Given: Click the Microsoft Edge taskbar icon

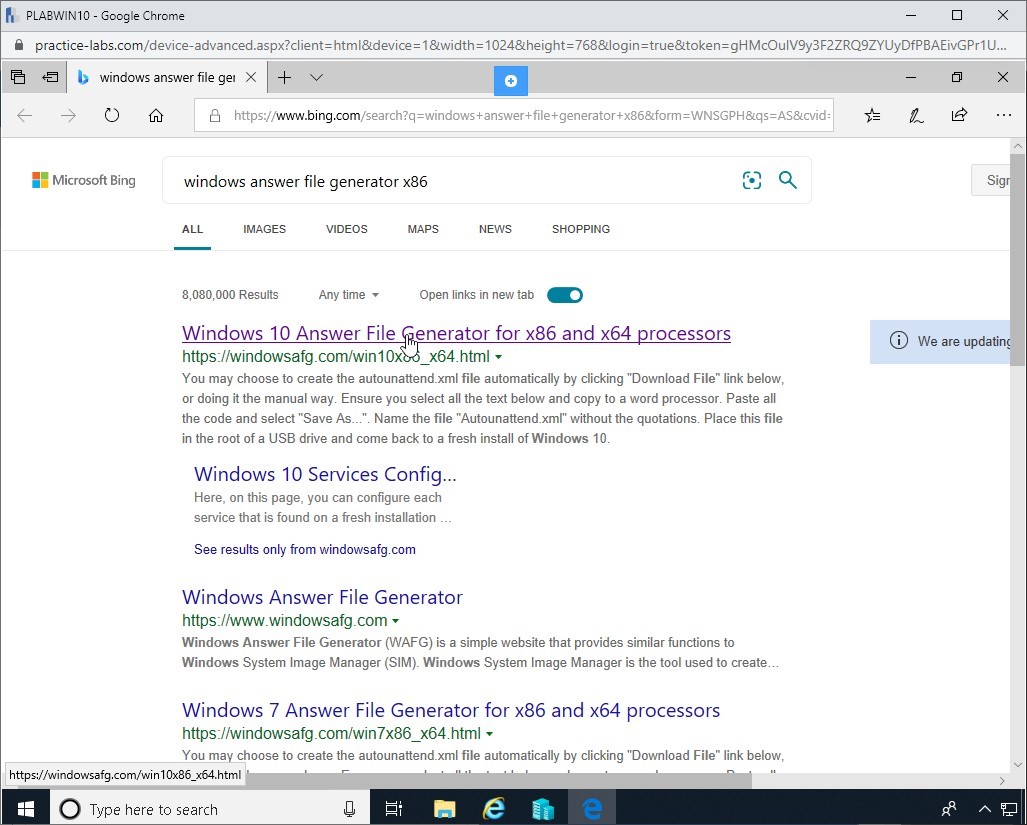Looking at the screenshot, I should [592, 809].
